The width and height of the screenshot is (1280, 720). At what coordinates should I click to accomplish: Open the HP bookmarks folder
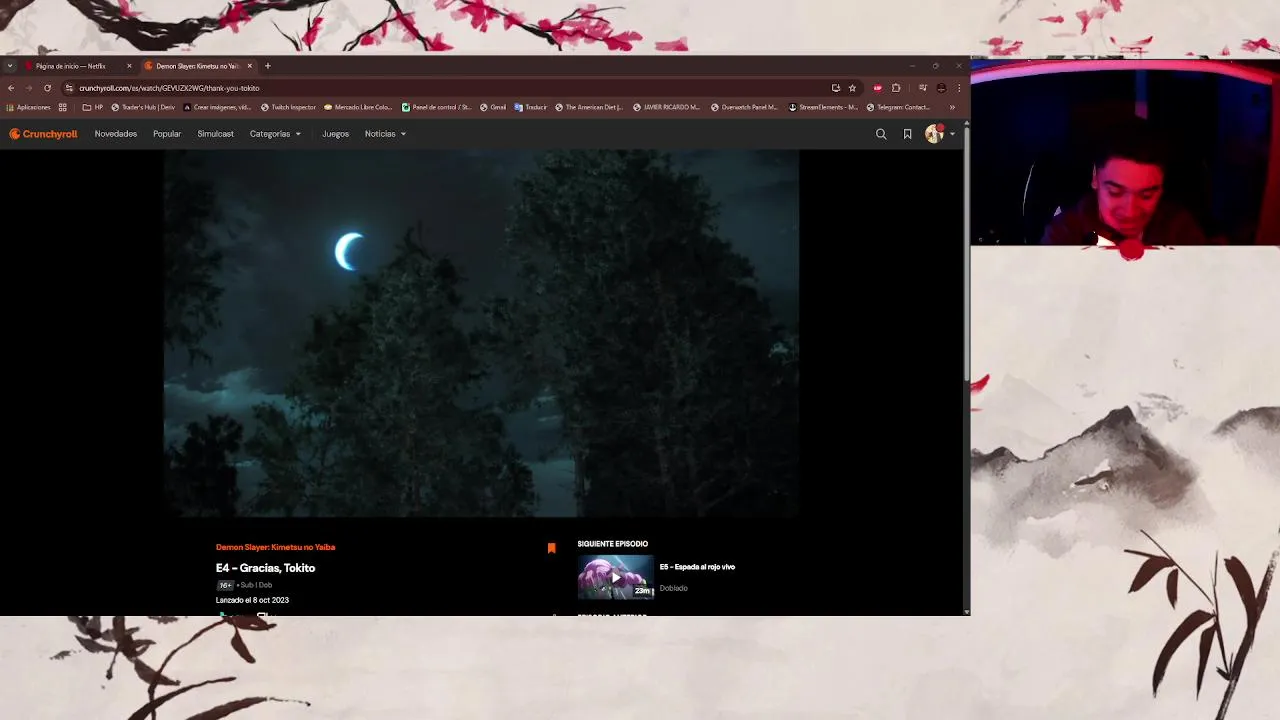tap(93, 107)
